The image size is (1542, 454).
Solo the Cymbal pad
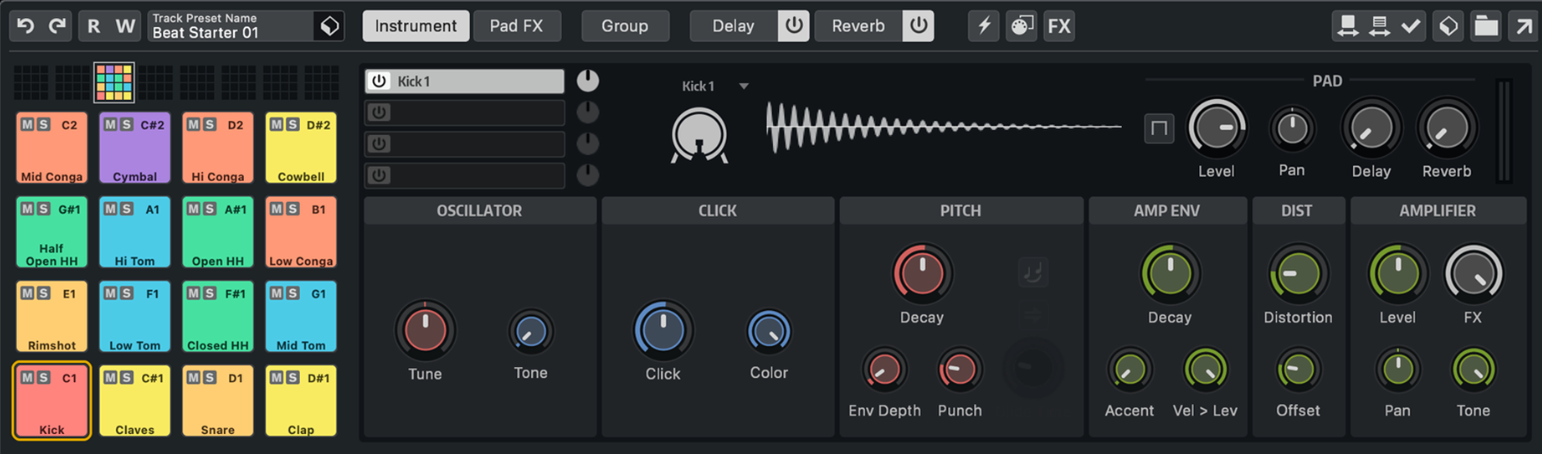click(x=126, y=125)
